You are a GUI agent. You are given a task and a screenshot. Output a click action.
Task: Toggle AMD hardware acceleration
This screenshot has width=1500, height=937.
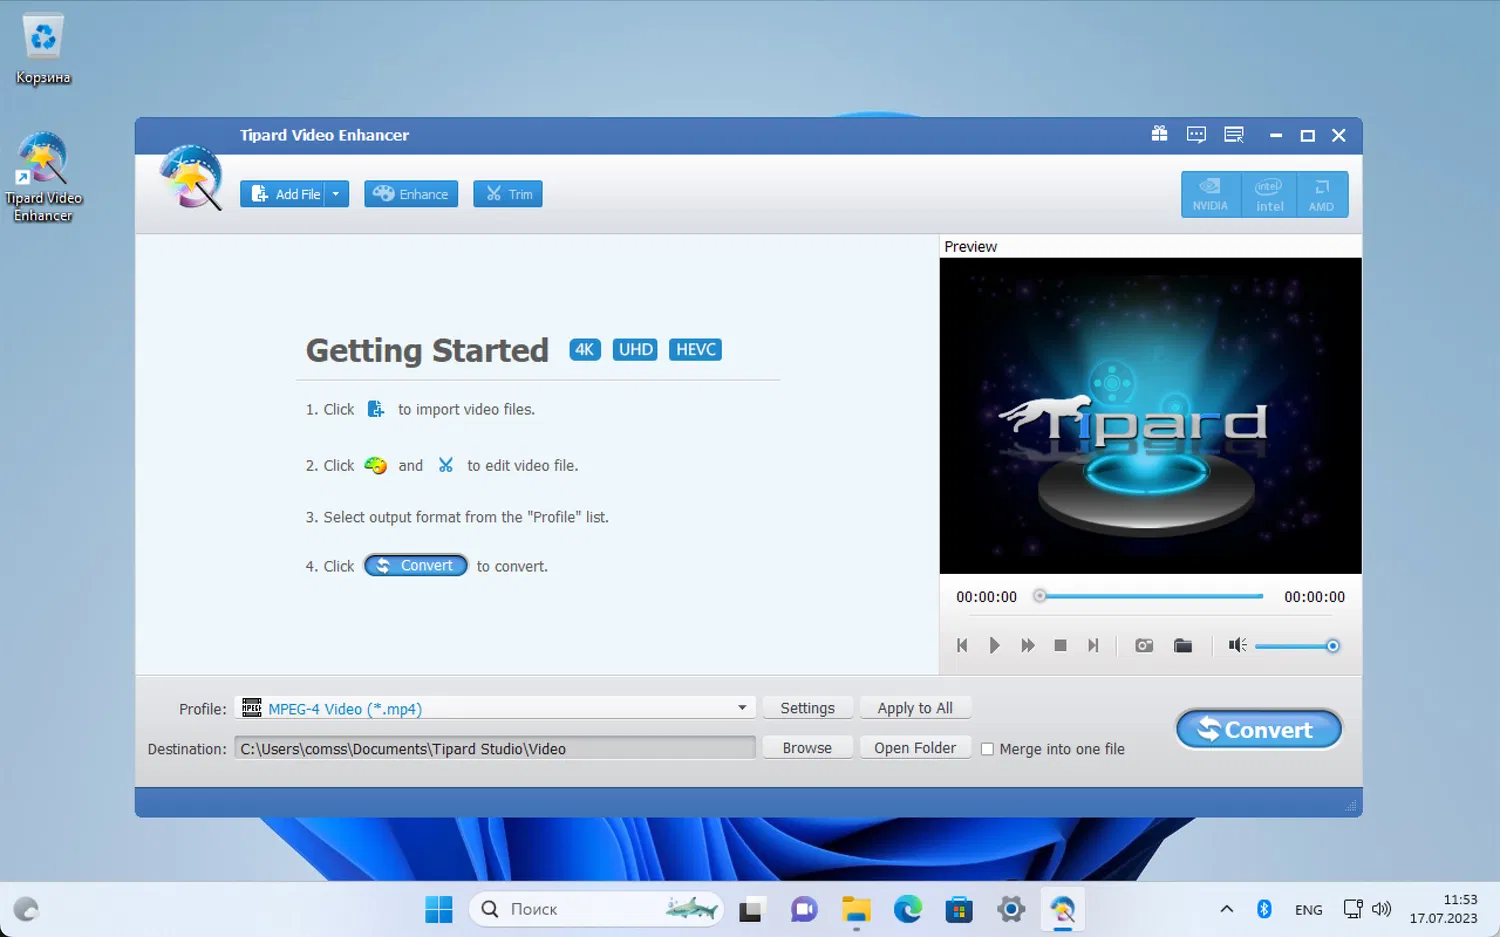point(1321,194)
